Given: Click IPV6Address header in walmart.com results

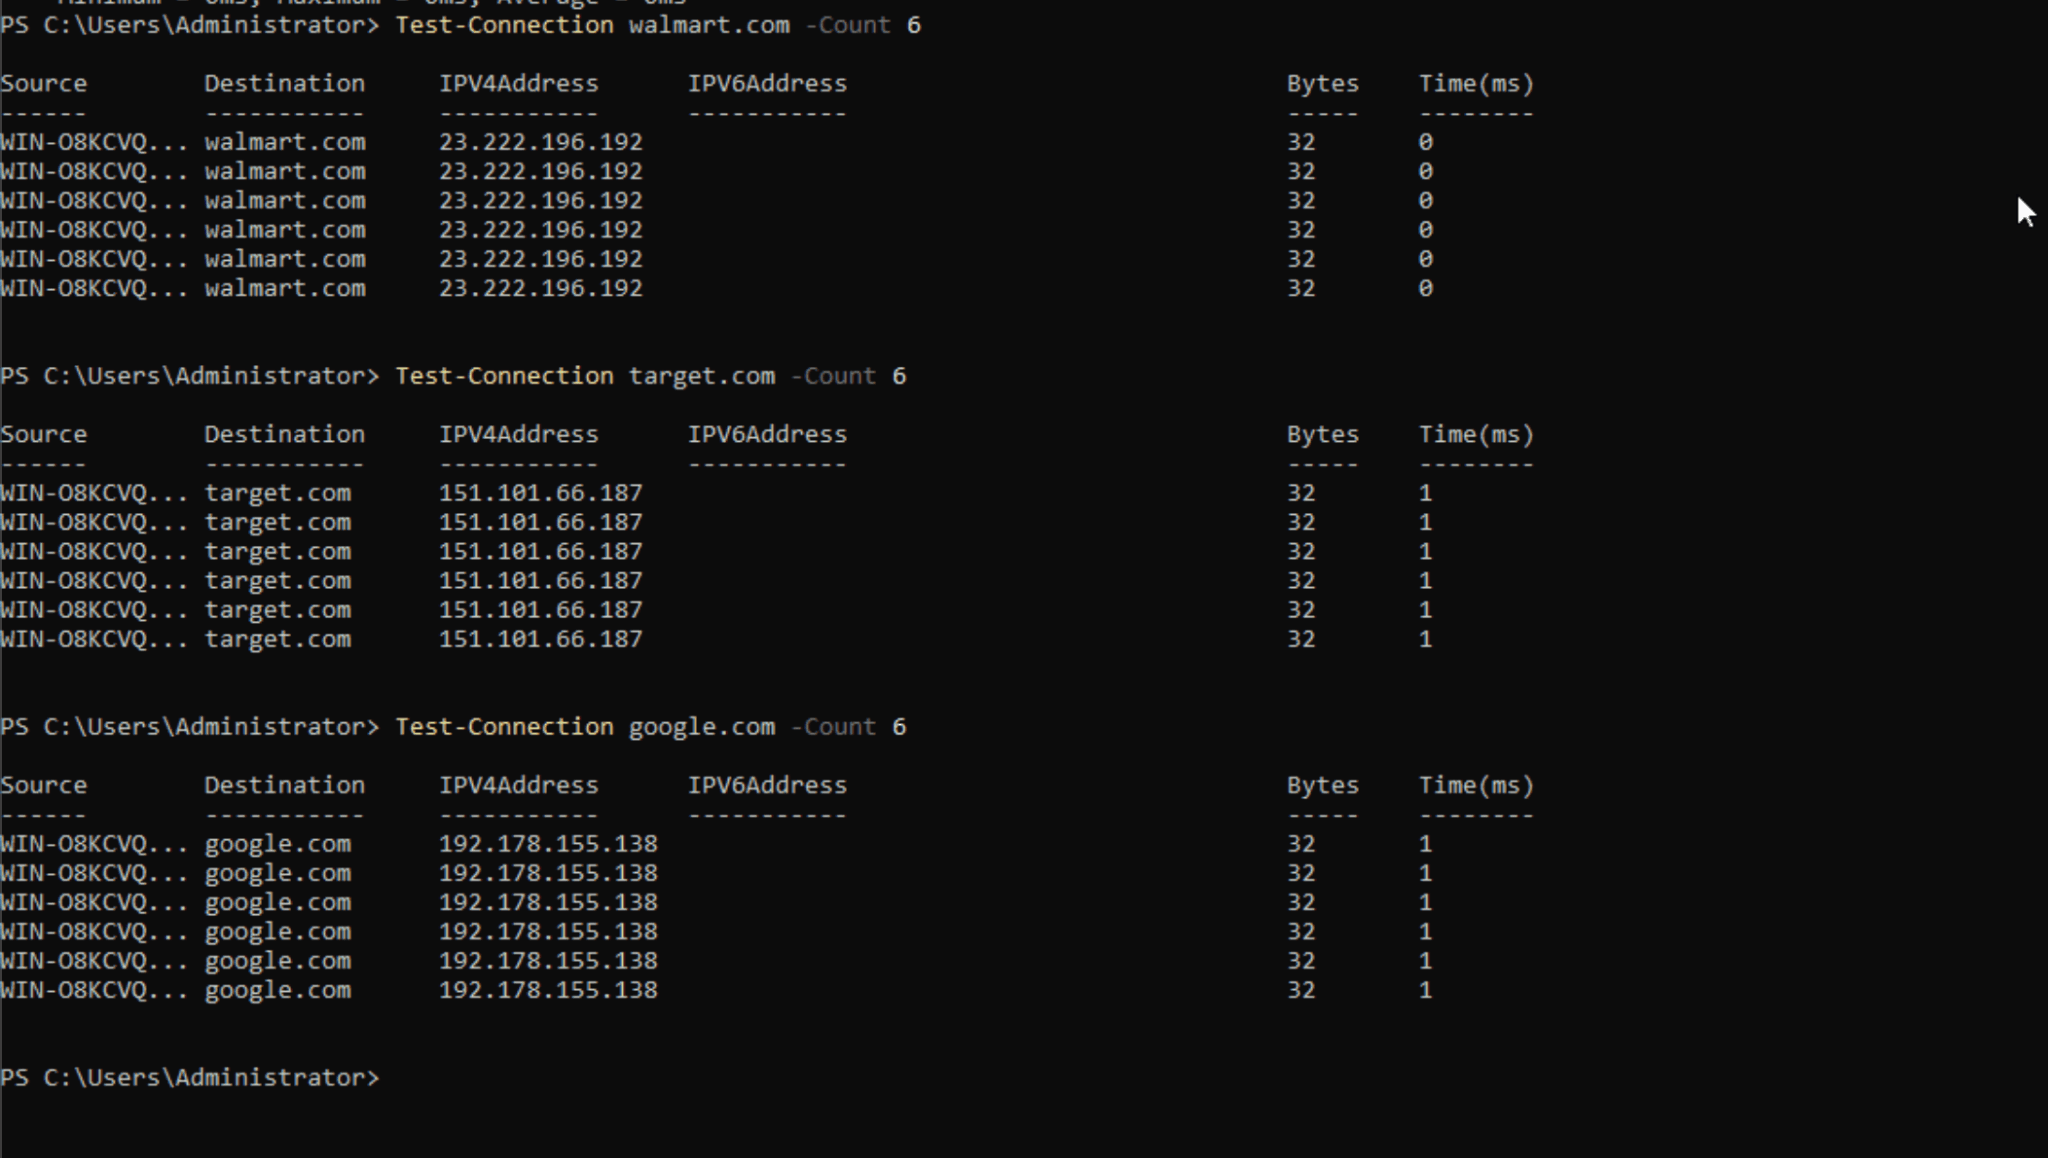Looking at the screenshot, I should pos(767,84).
